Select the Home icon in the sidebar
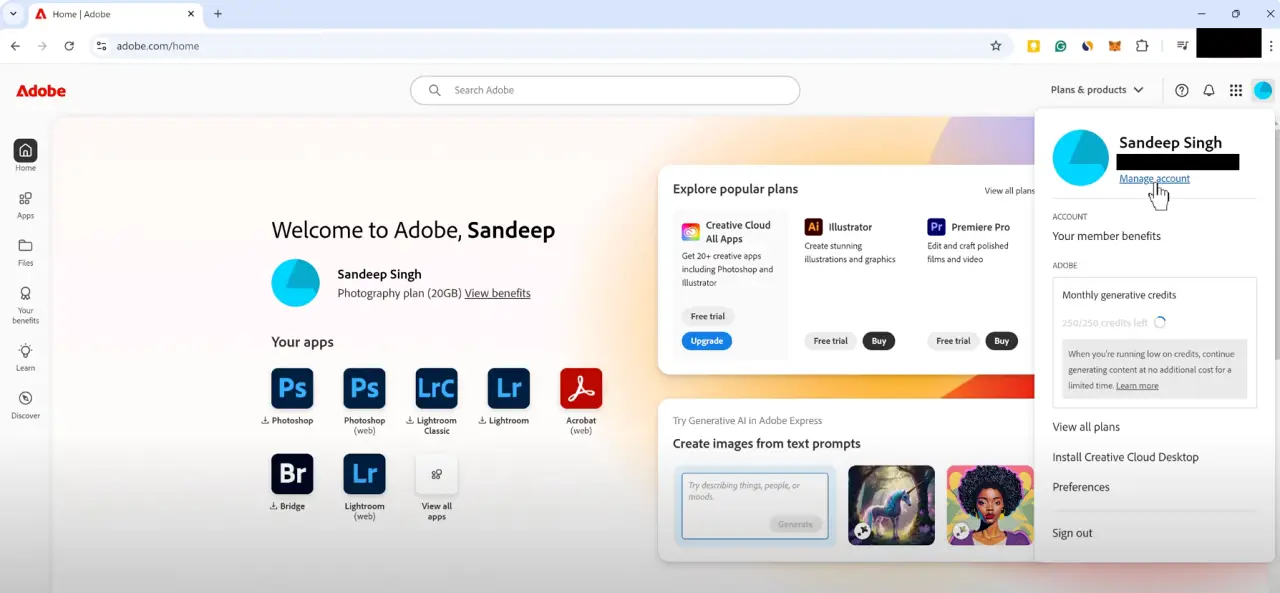This screenshot has width=1280, height=593. [x=25, y=152]
